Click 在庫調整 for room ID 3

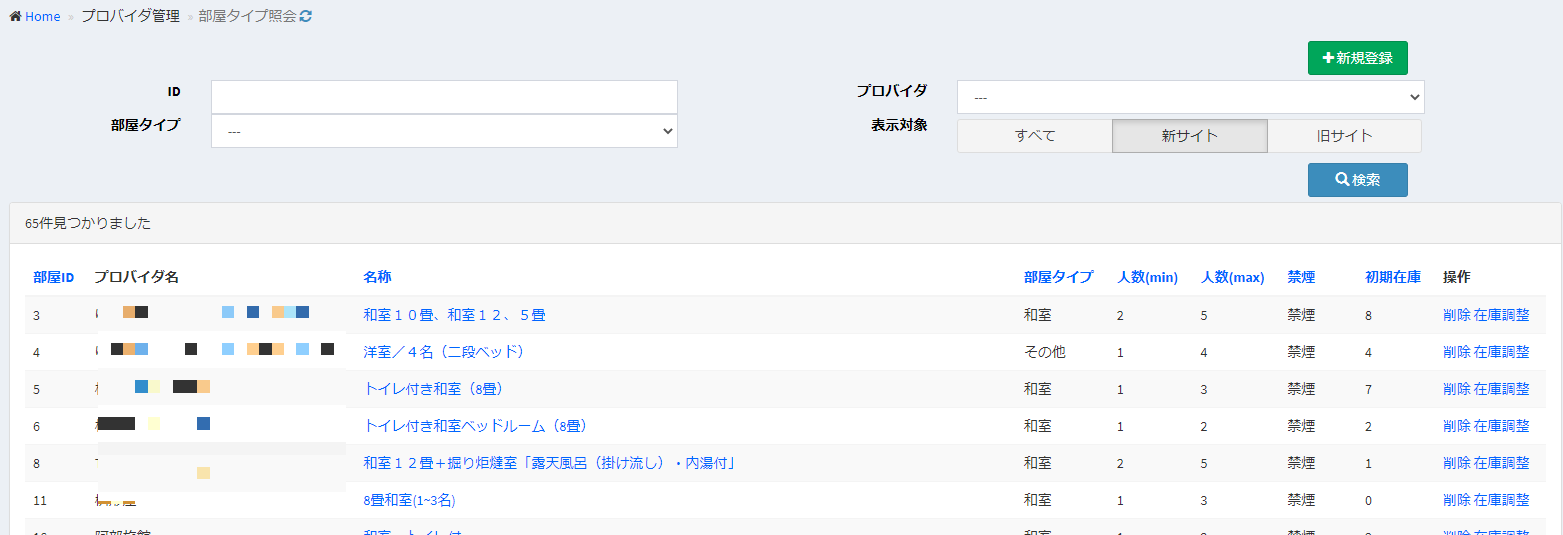pos(1502,315)
